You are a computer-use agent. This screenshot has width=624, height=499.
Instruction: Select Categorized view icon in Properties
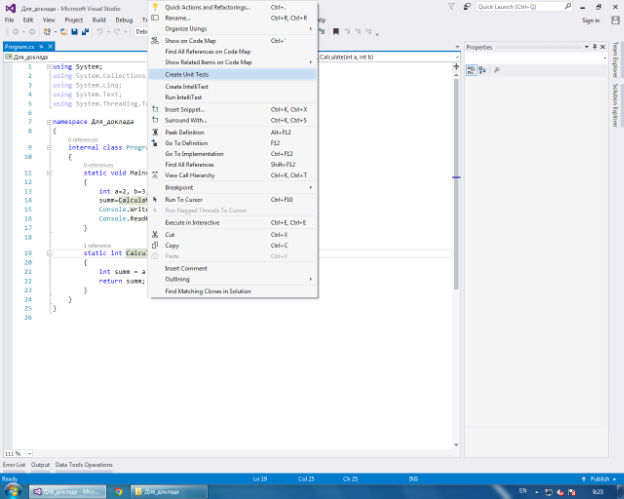471,70
